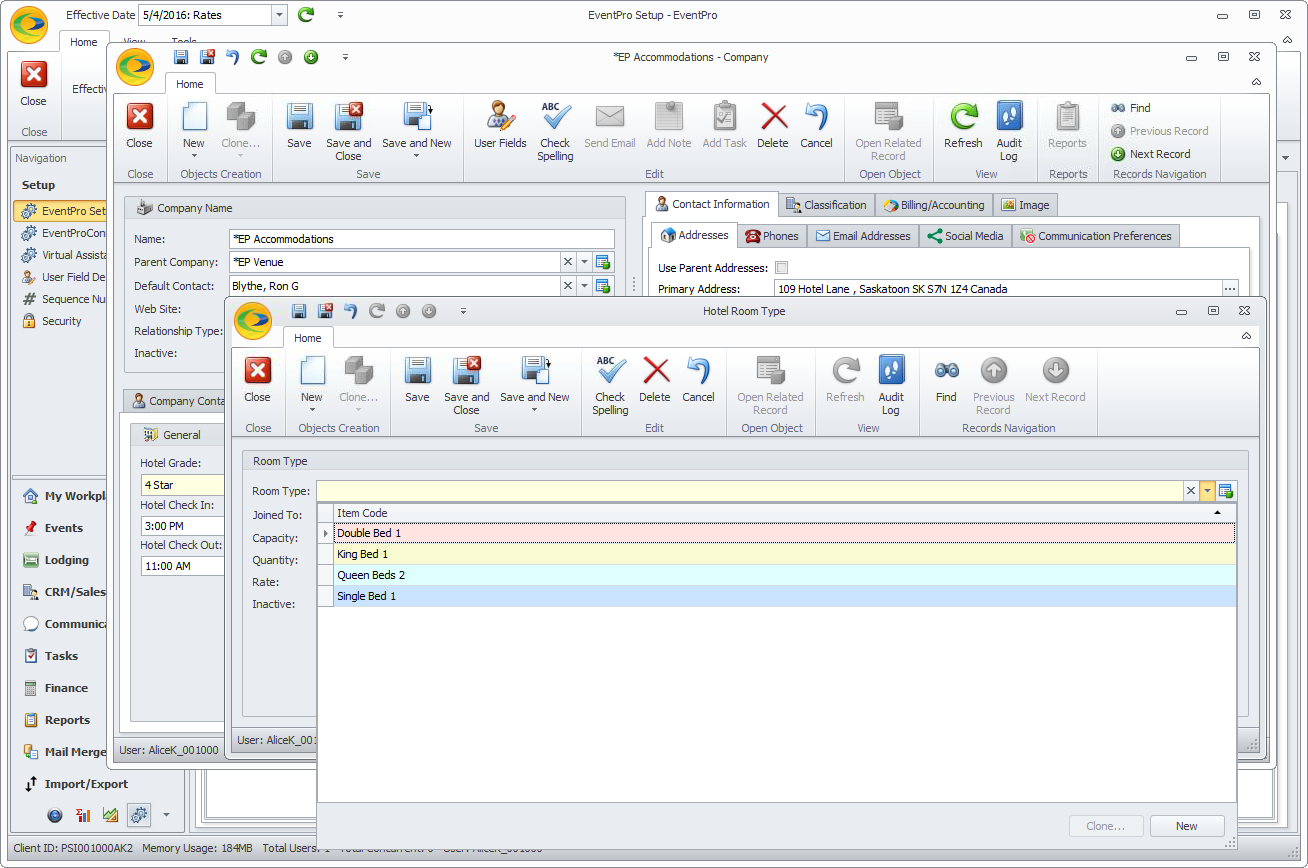
Task: Open navigation pane overflow arrow
Action: click(166, 815)
